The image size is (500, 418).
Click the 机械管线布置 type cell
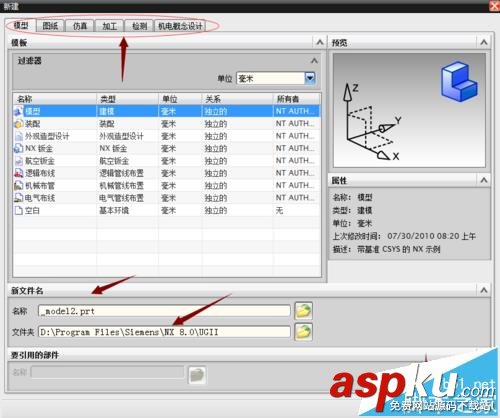(121, 185)
